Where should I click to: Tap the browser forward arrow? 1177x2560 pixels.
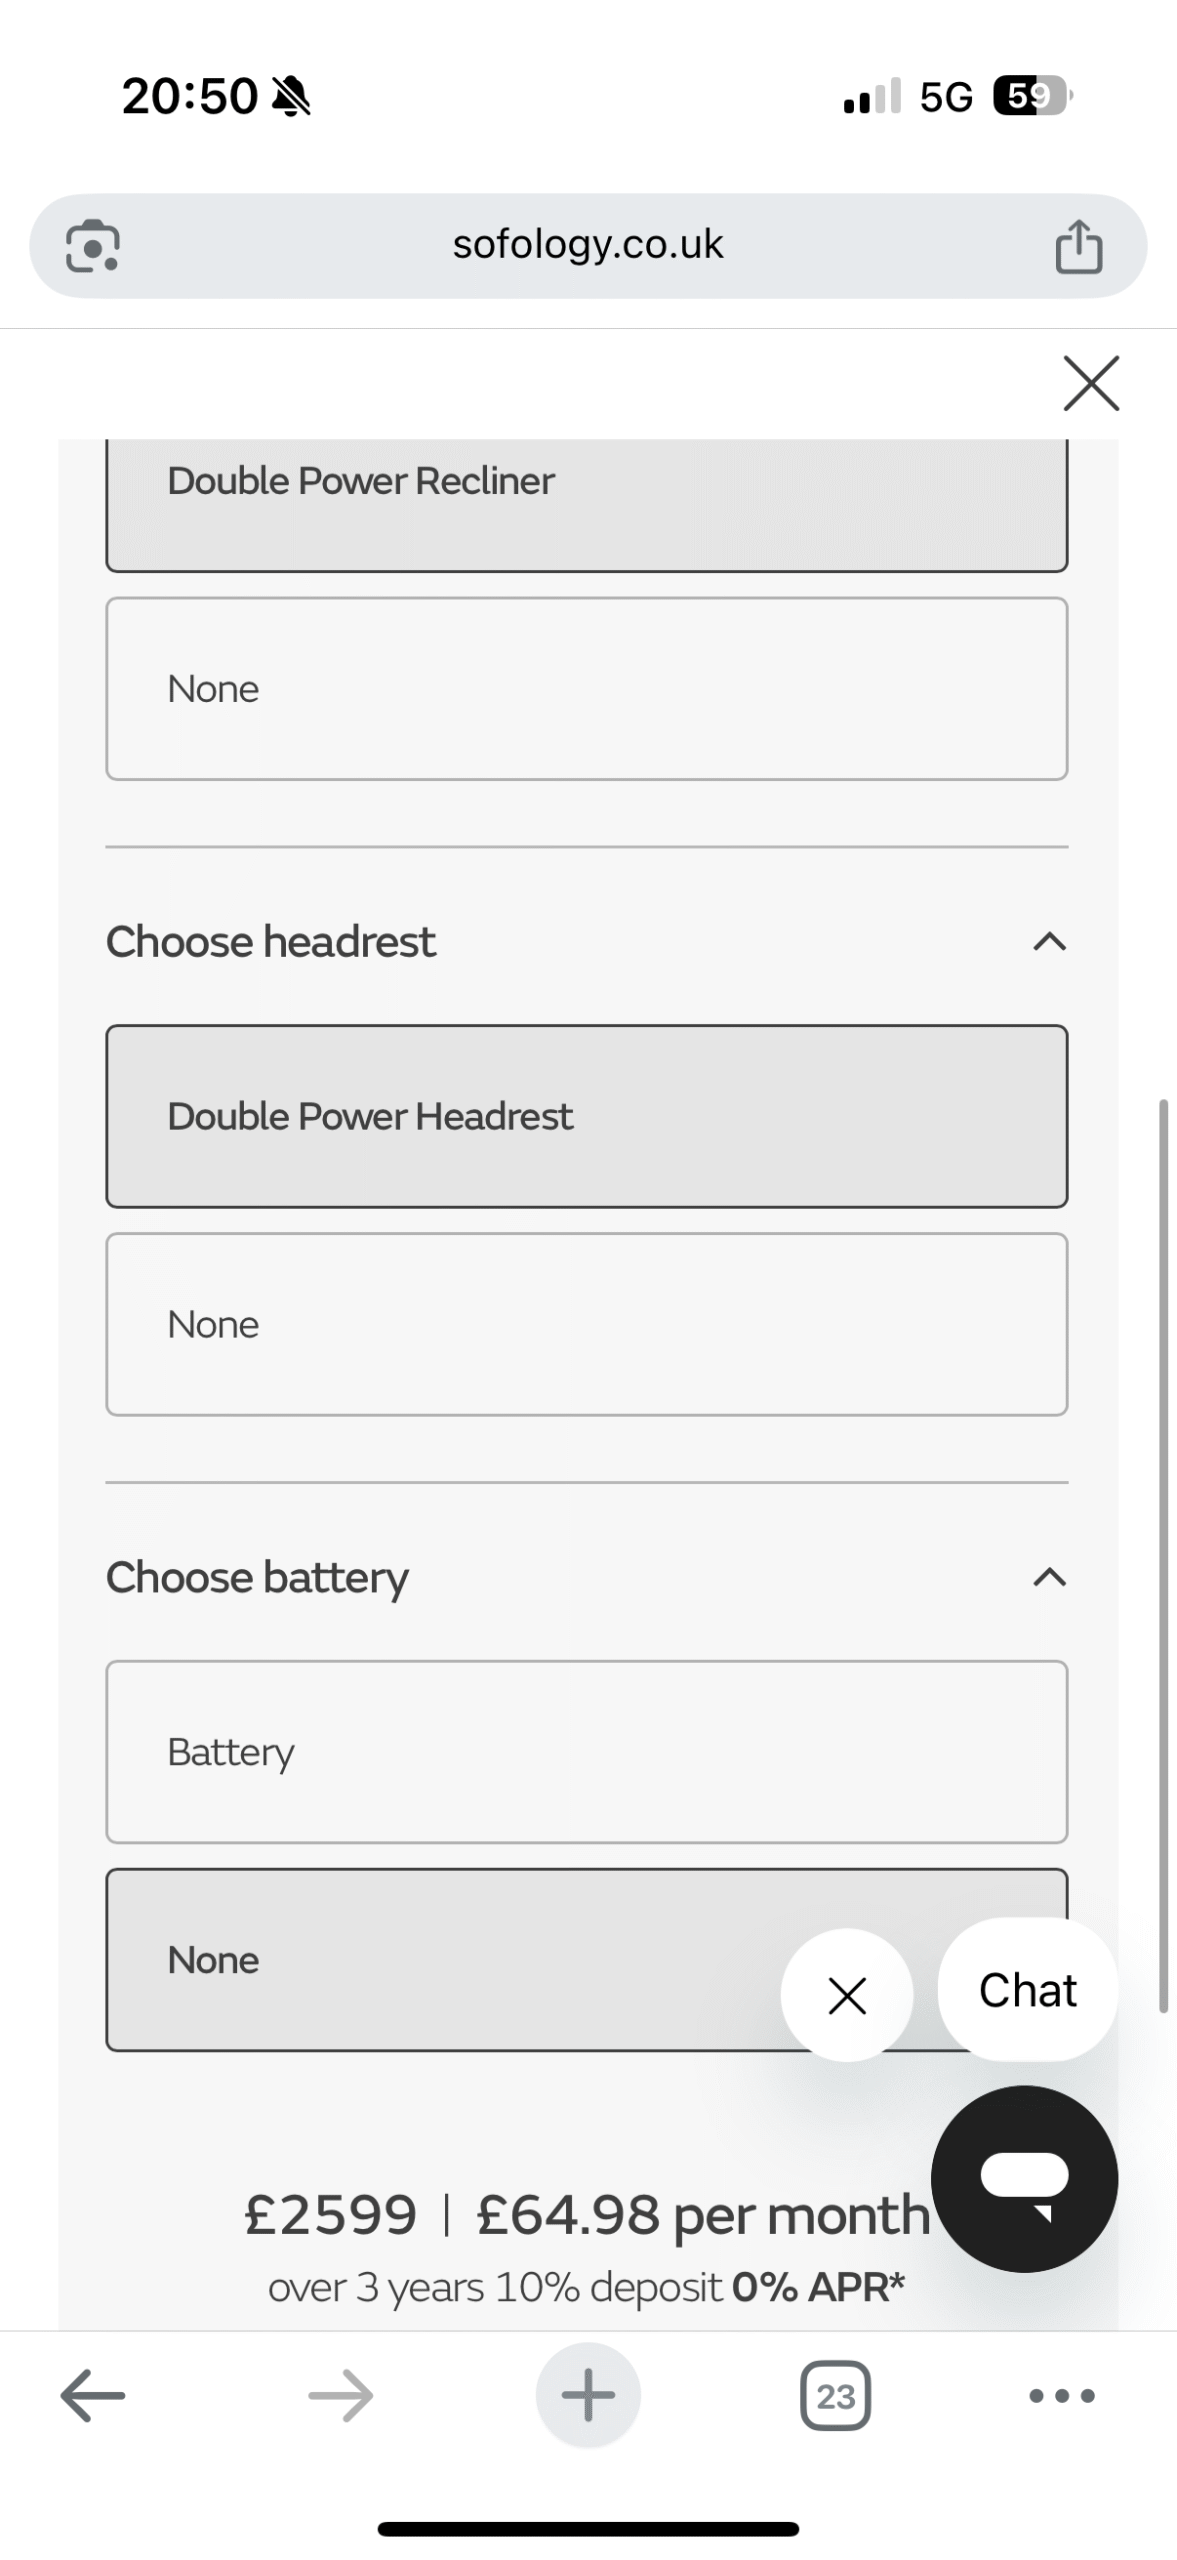[340, 2396]
